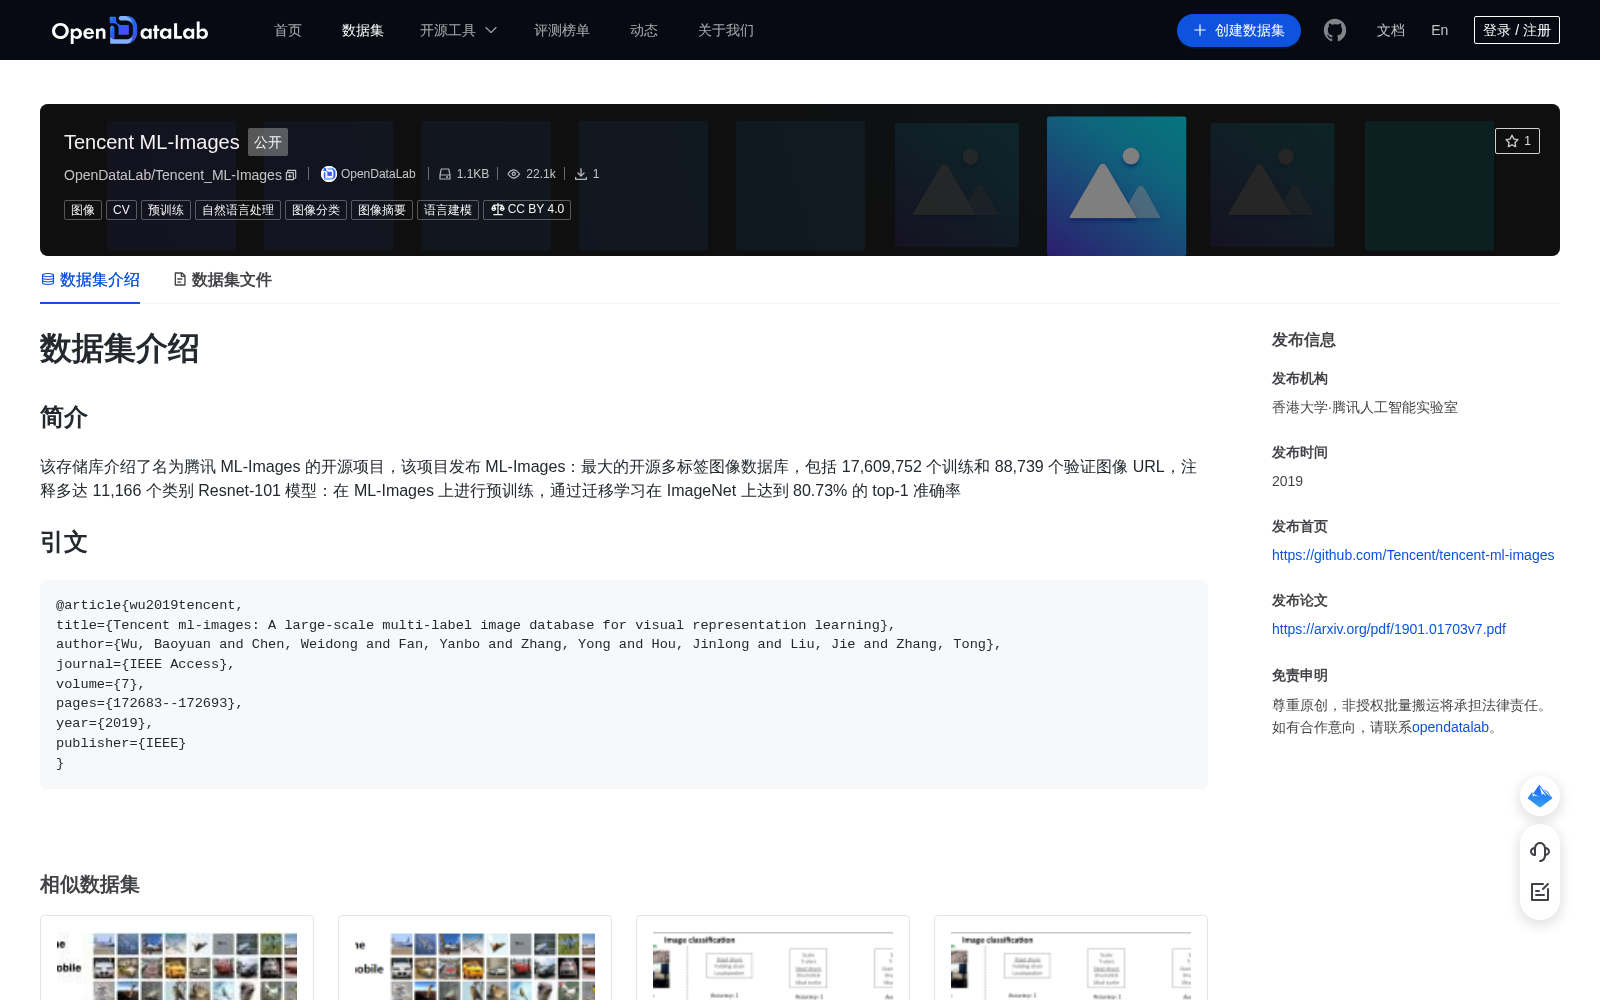This screenshot has width=1600, height=1000.
Task: Click the 语言建模 tag
Action: pyautogui.click(x=448, y=210)
